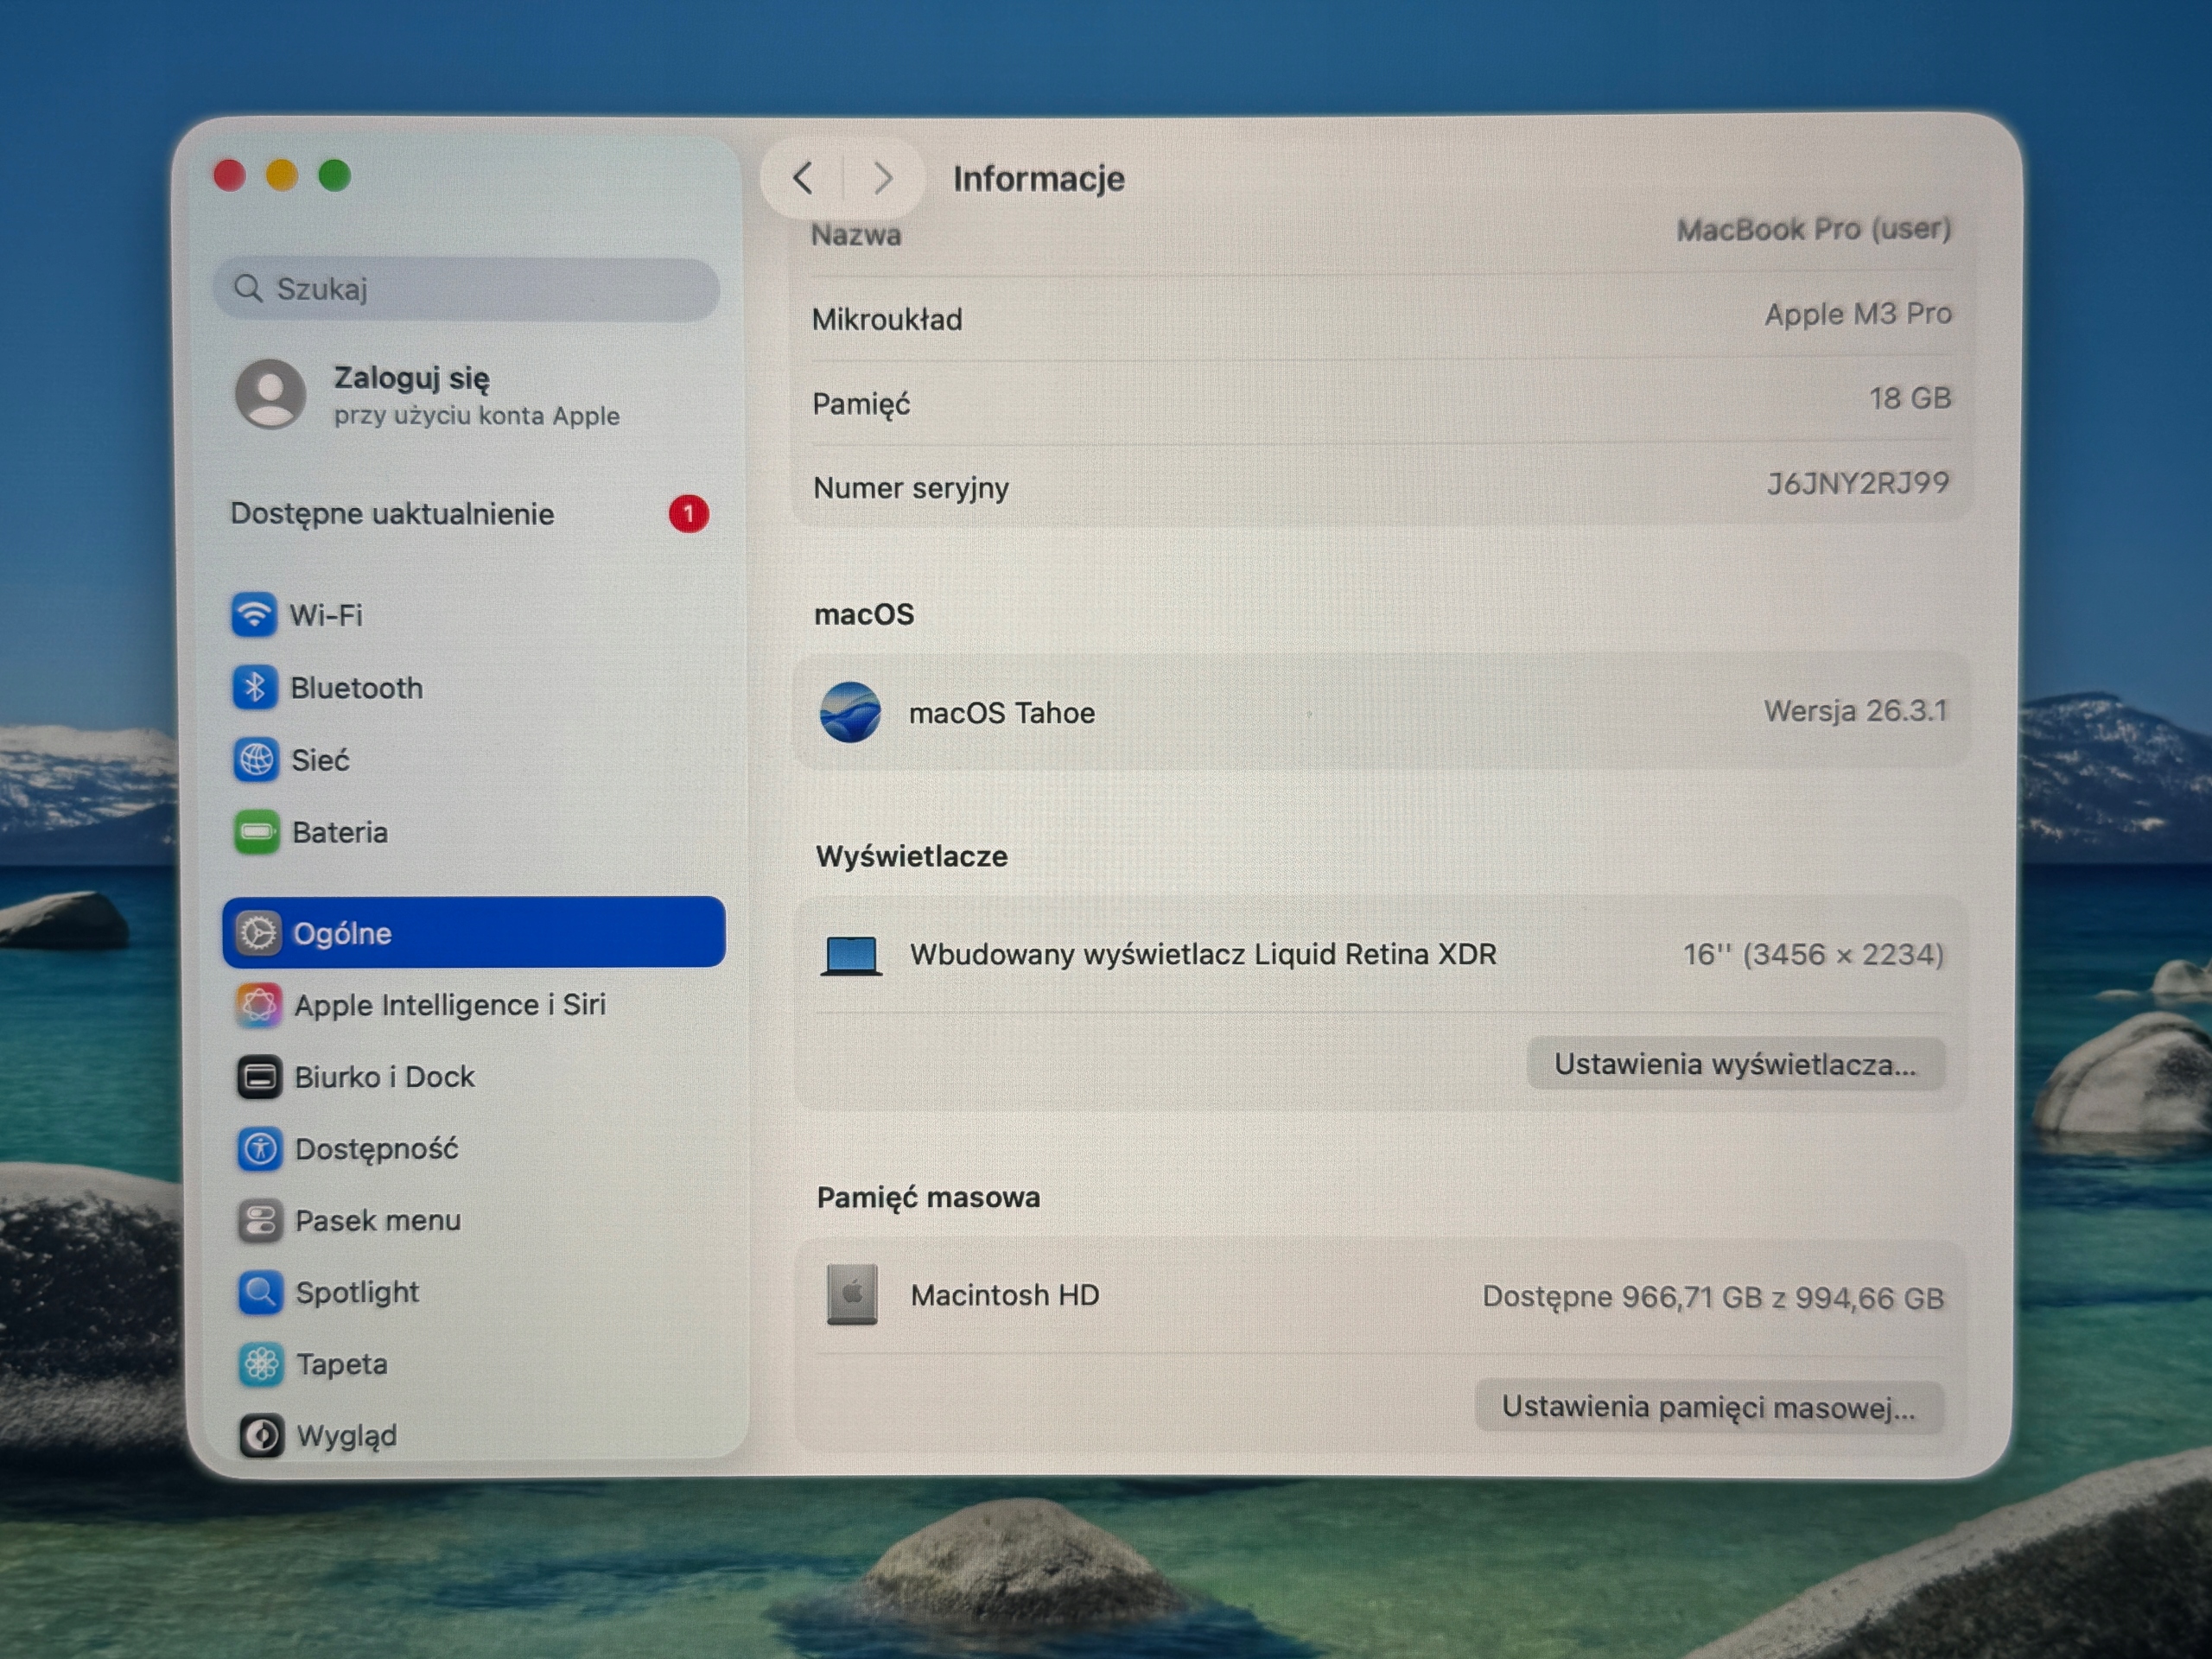Open the macOS Tahoe version row
The height and width of the screenshot is (1659, 2212).
[x=1381, y=712]
